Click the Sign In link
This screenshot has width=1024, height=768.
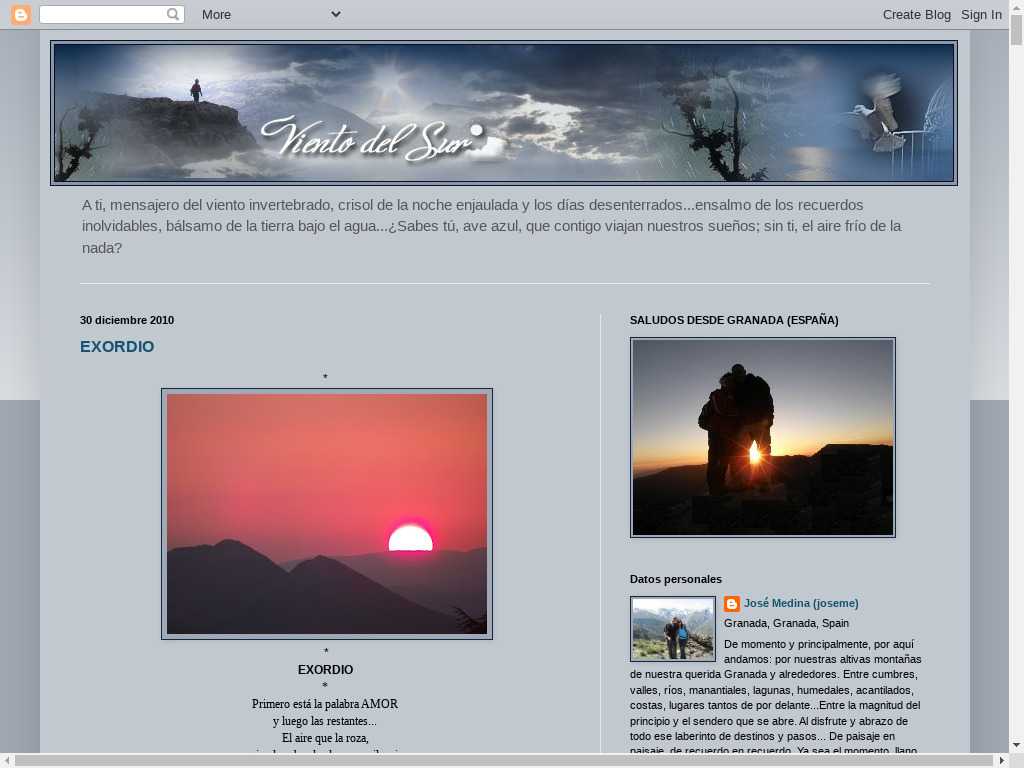(981, 14)
